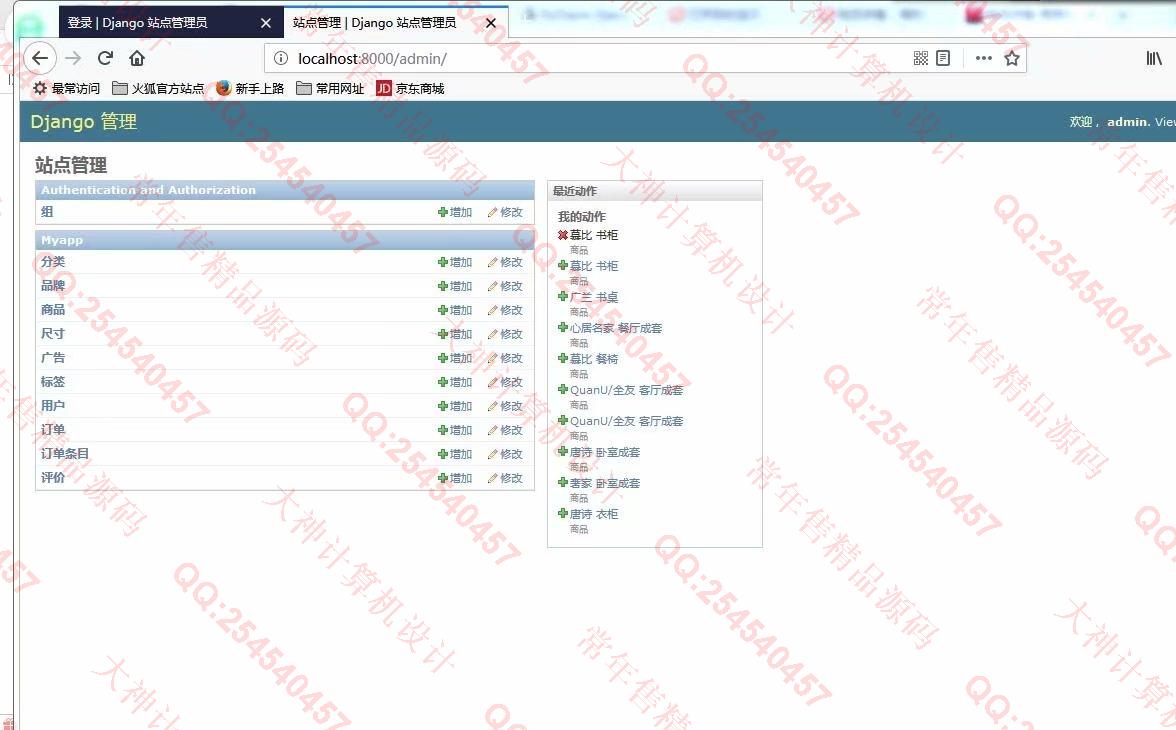Modify 组 entries
This screenshot has width=1176, height=730.
[x=505, y=212]
